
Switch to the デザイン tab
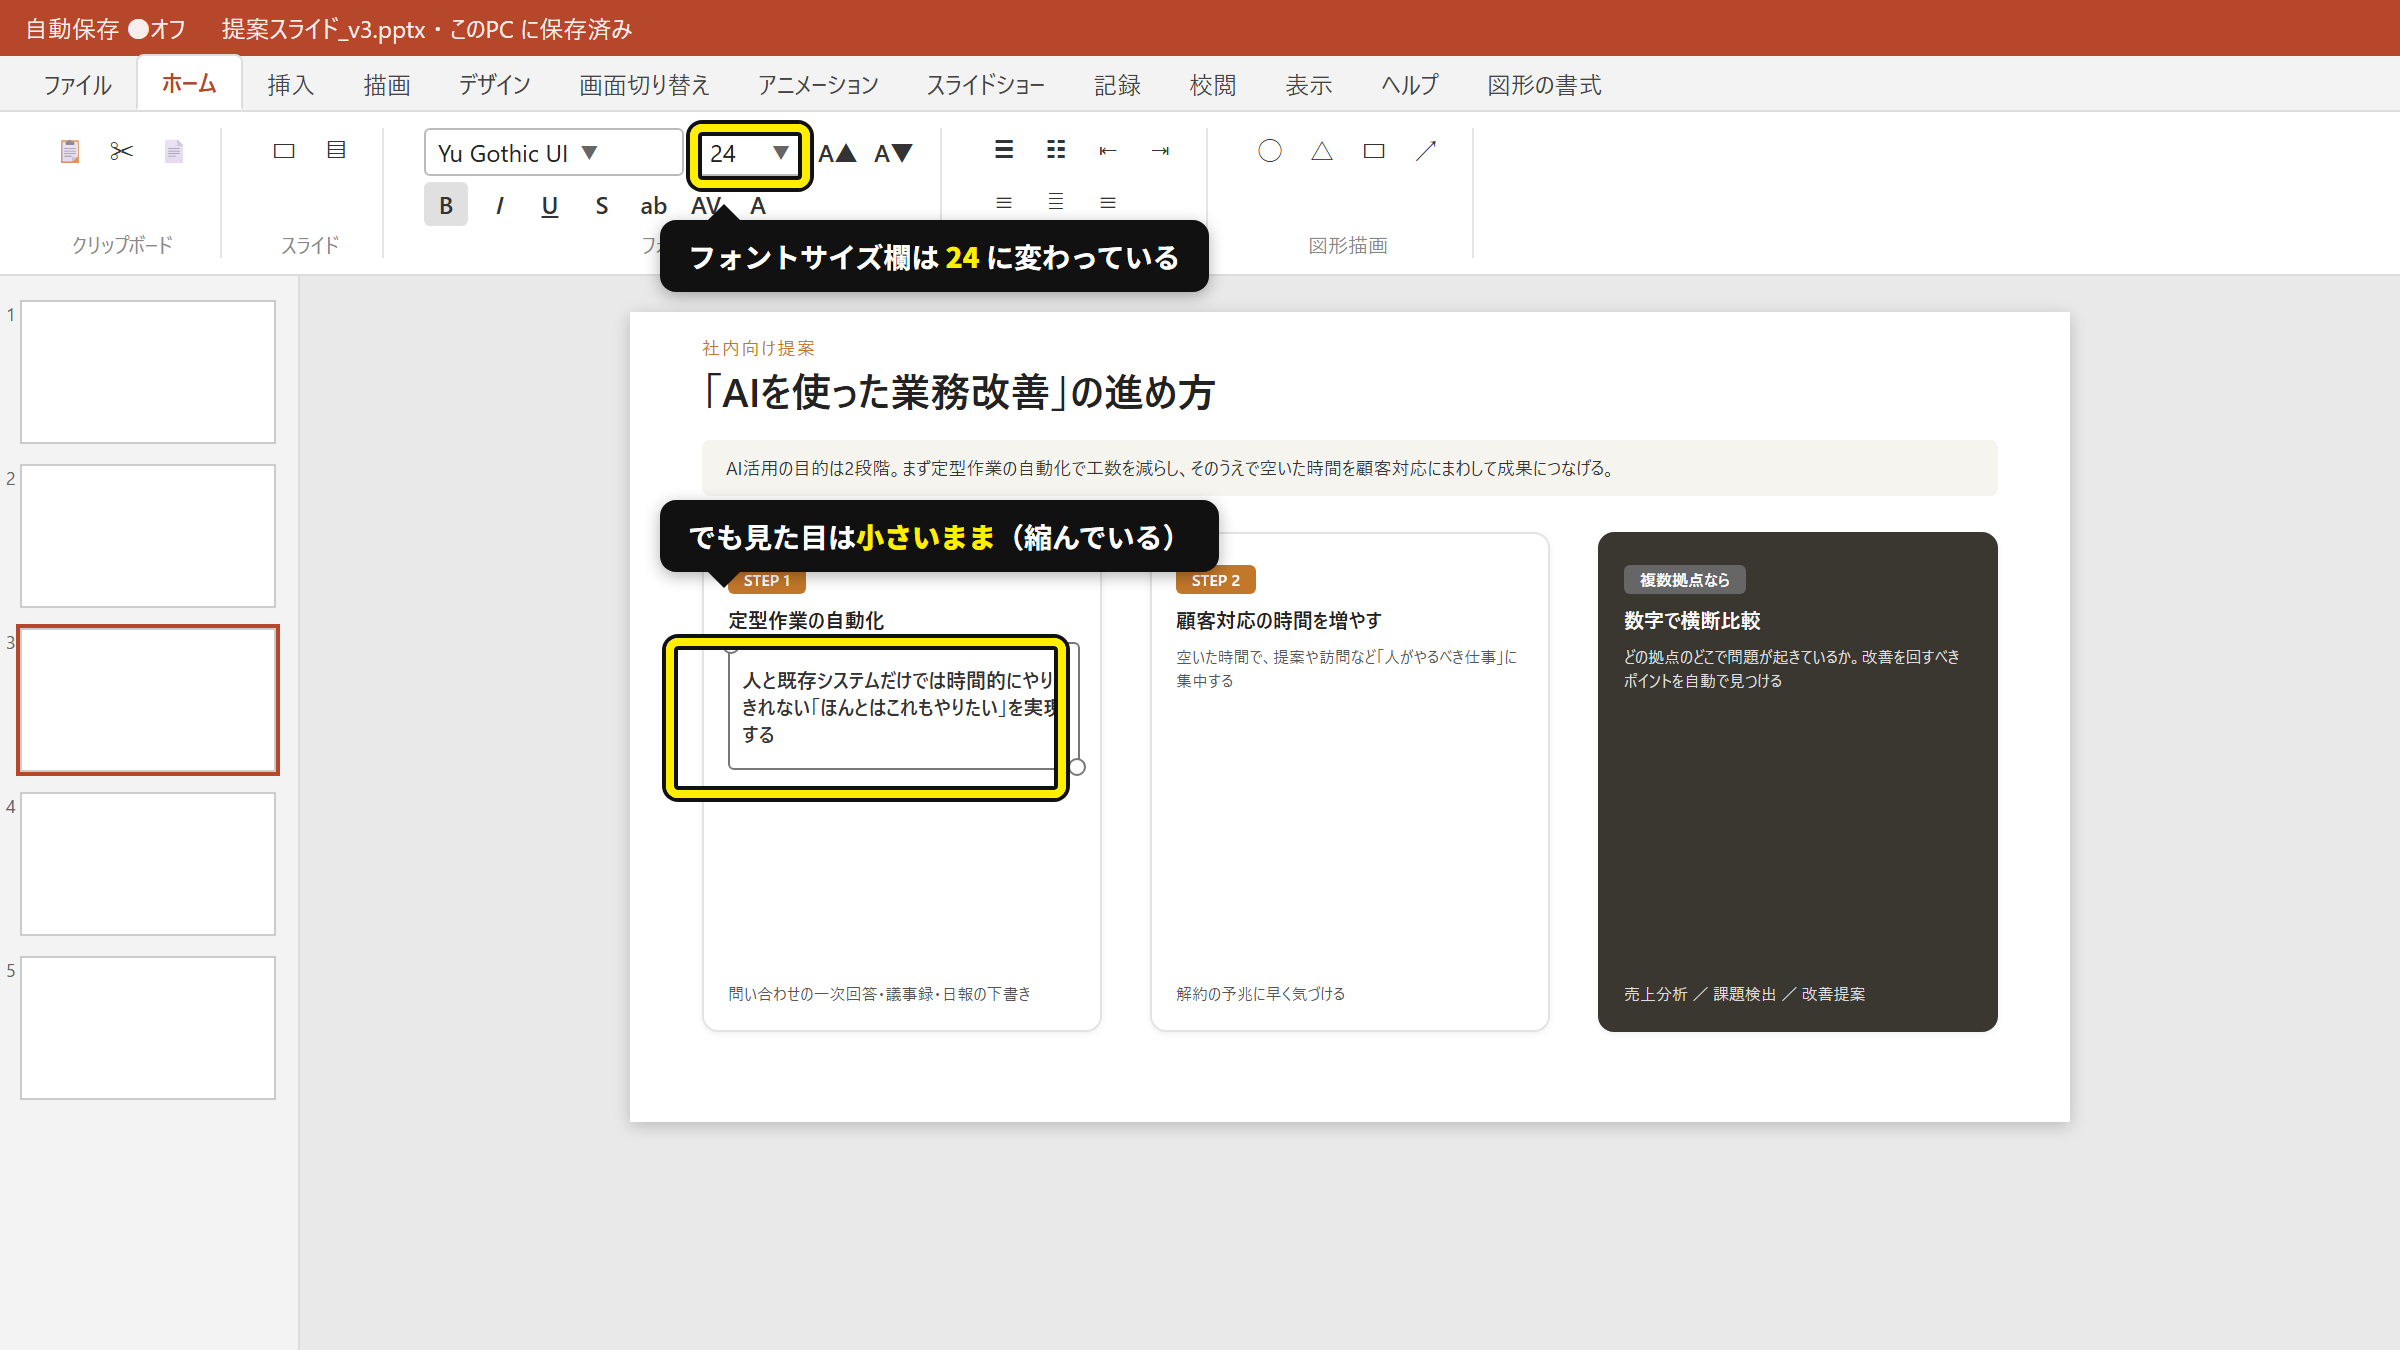click(494, 85)
